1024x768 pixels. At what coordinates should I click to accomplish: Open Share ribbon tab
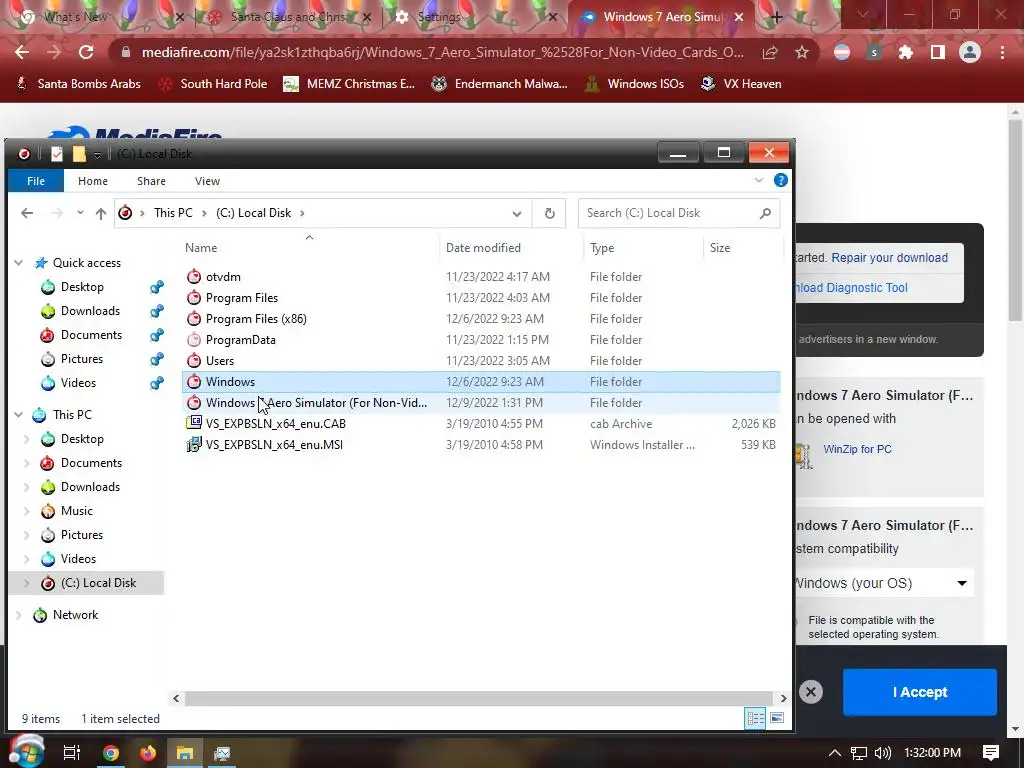(x=151, y=181)
